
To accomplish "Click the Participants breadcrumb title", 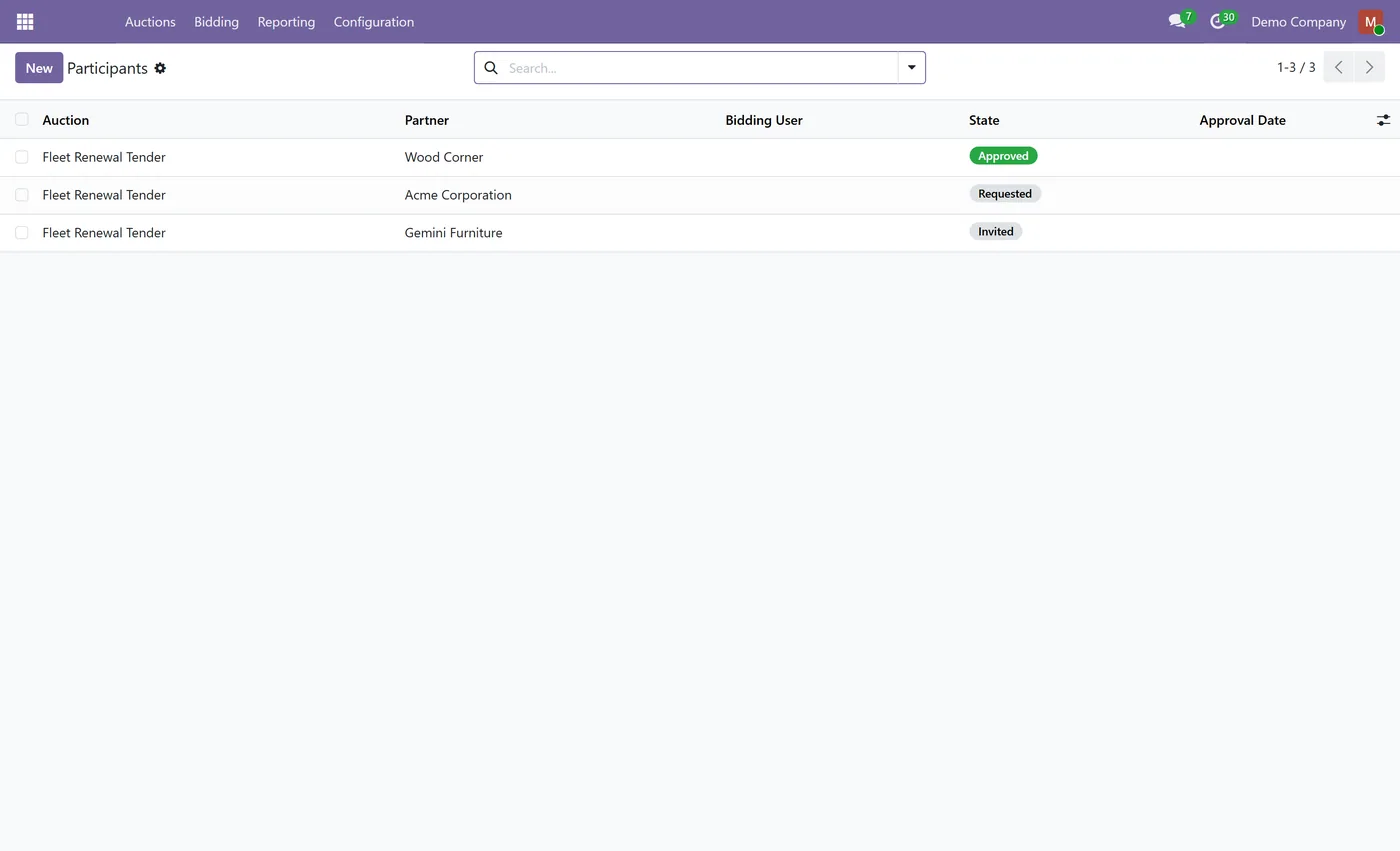I will (x=107, y=68).
